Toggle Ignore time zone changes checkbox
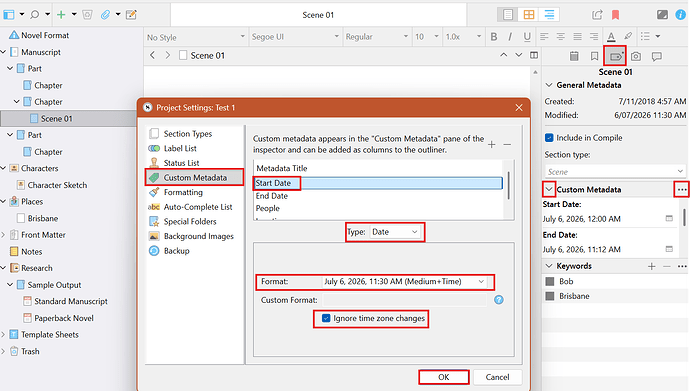The width and height of the screenshot is (690, 391). point(326,318)
